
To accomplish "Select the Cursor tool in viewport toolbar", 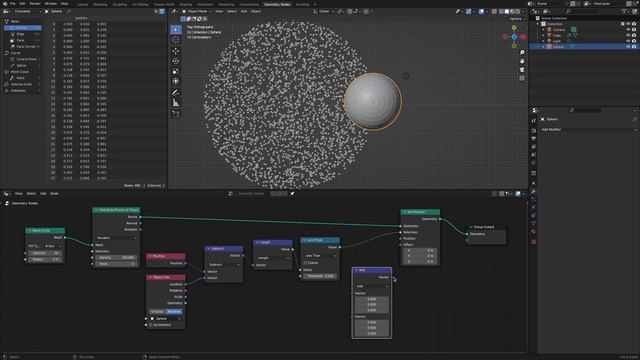I will coord(176,40).
